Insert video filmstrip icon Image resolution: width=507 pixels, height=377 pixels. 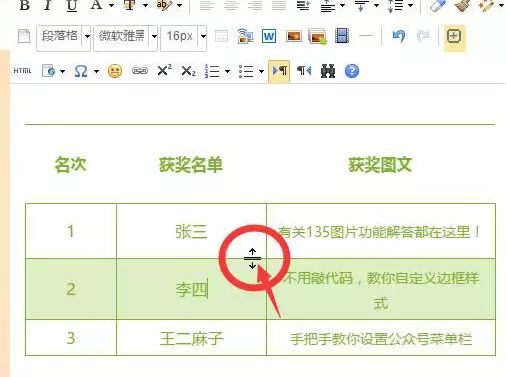click(x=342, y=36)
